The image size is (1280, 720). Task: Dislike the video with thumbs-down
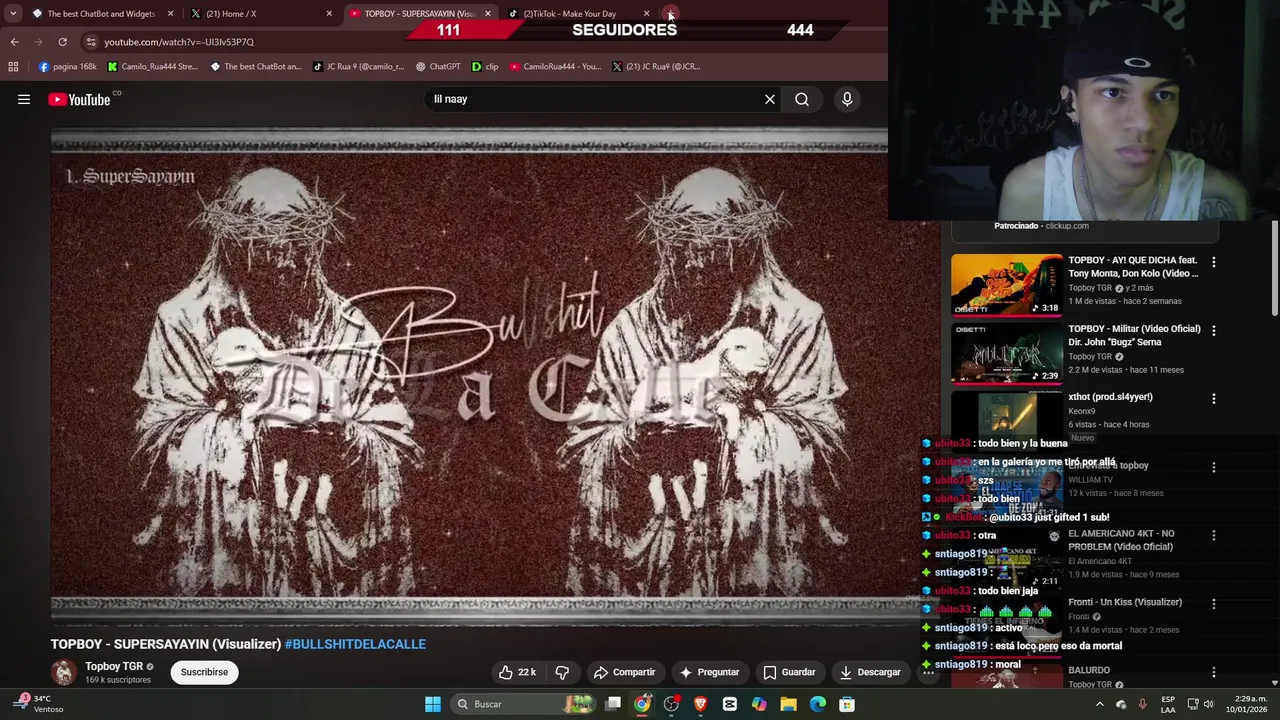tap(562, 672)
